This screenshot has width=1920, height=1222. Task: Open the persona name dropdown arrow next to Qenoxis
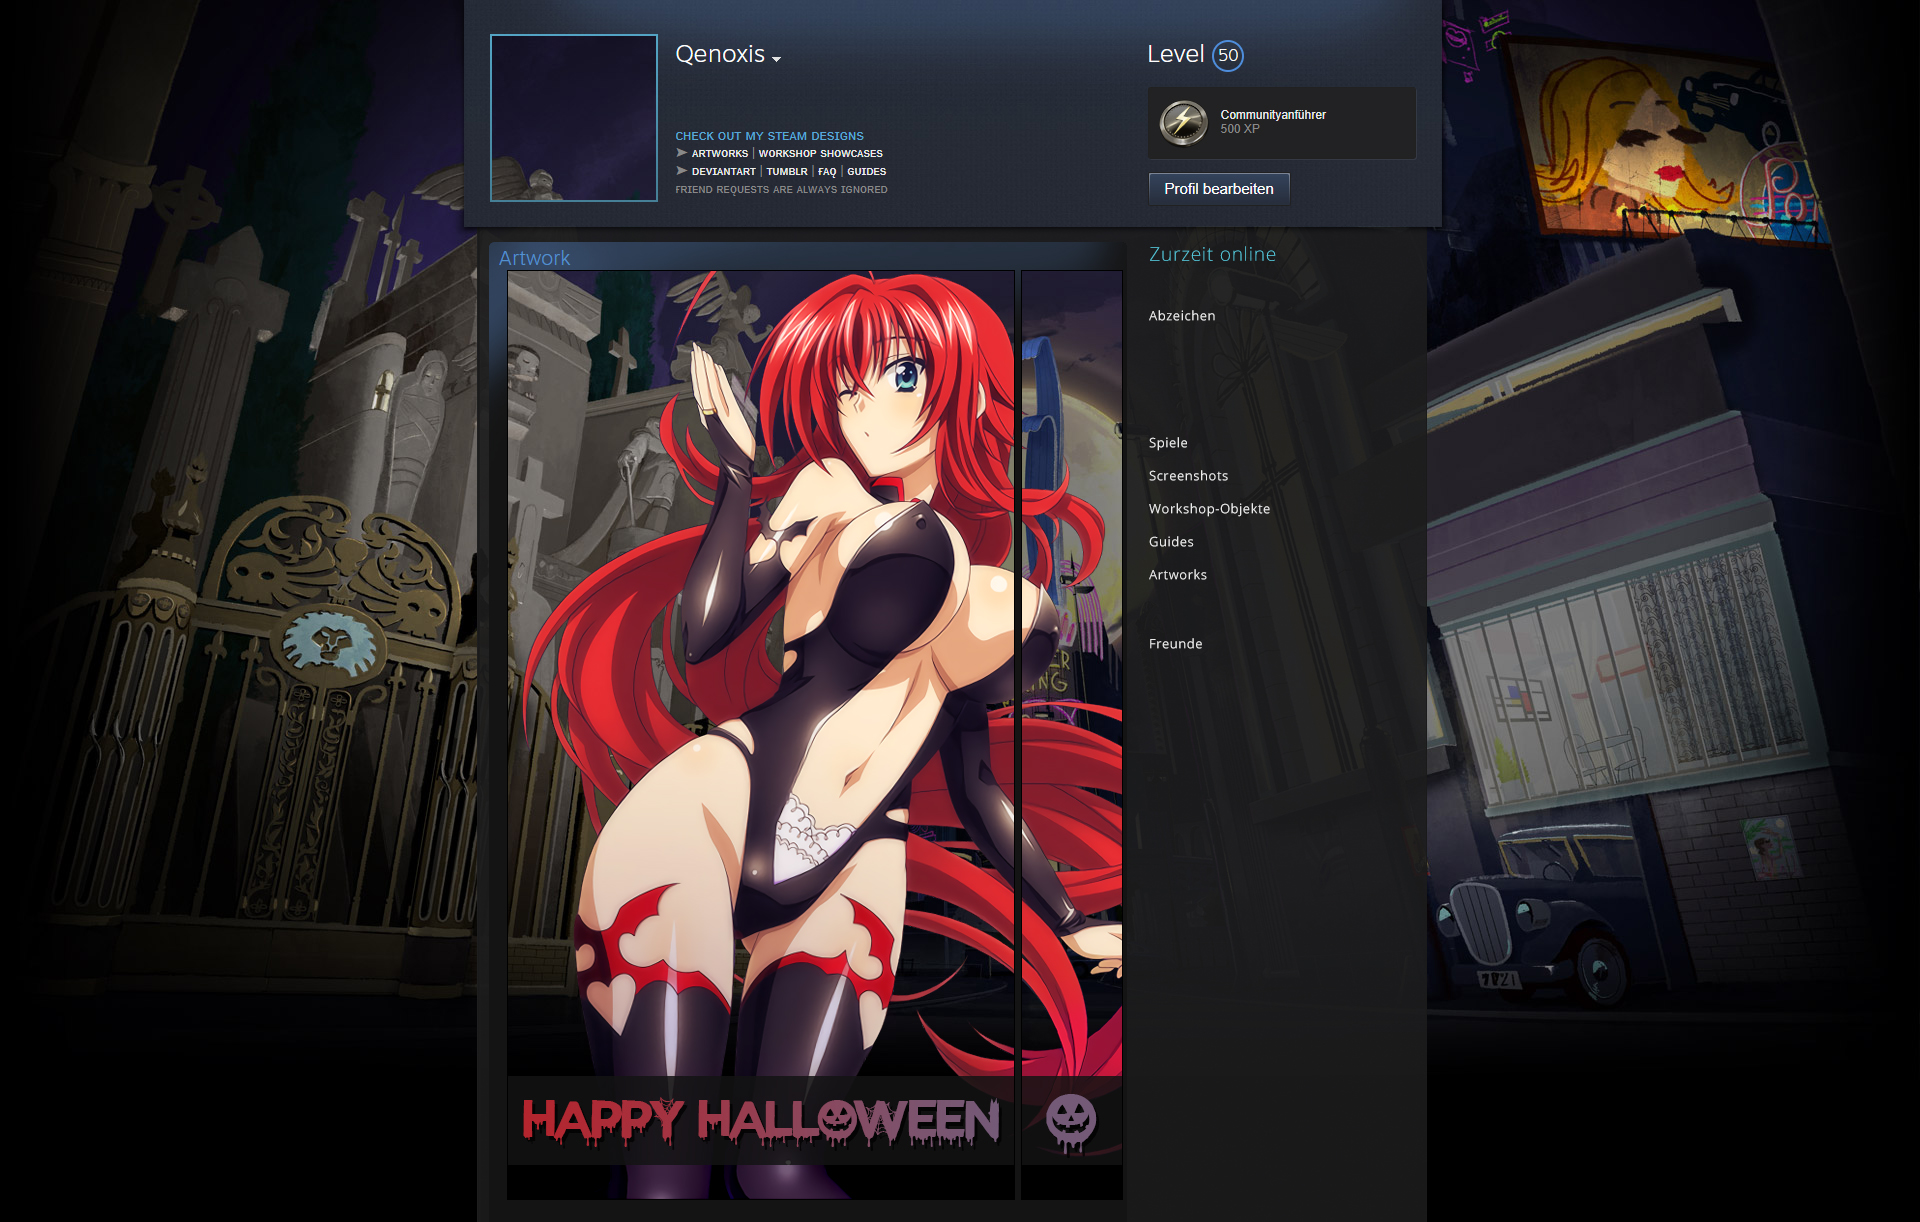point(777,60)
